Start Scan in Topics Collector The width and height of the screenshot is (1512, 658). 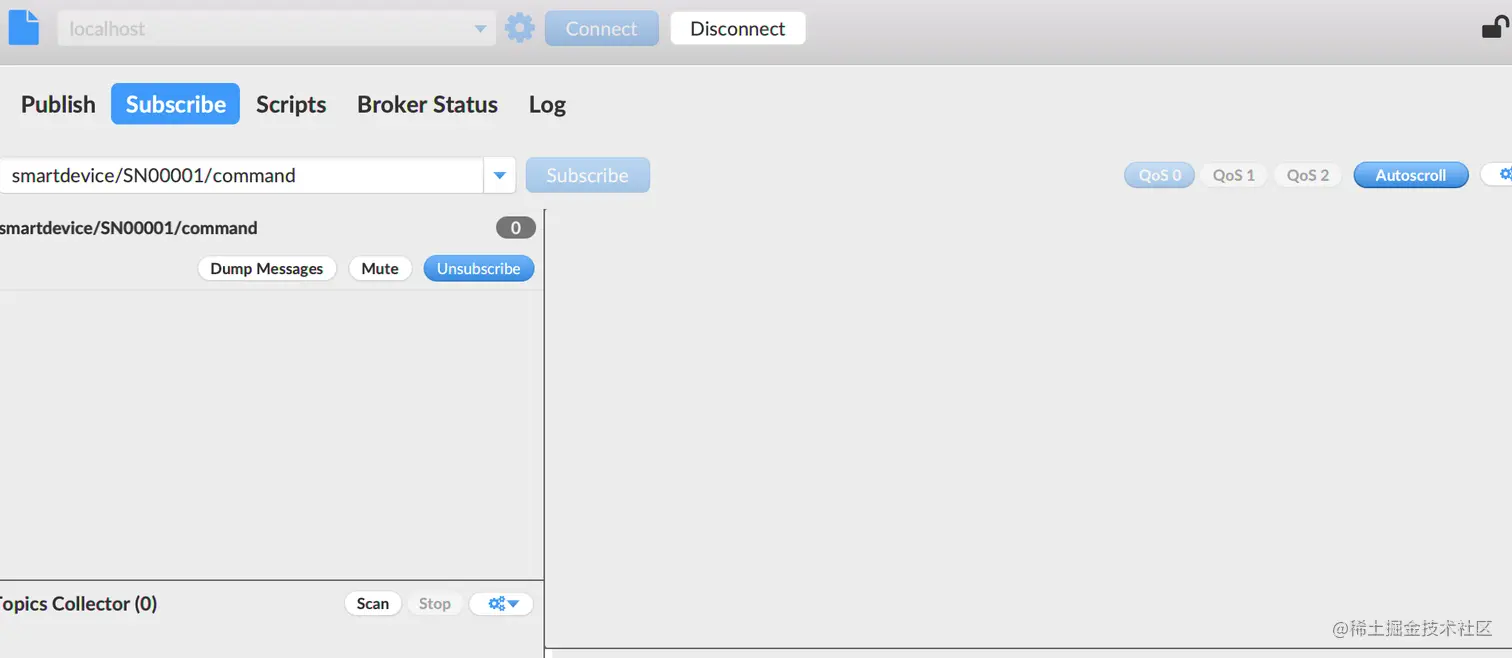[x=373, y=604]
